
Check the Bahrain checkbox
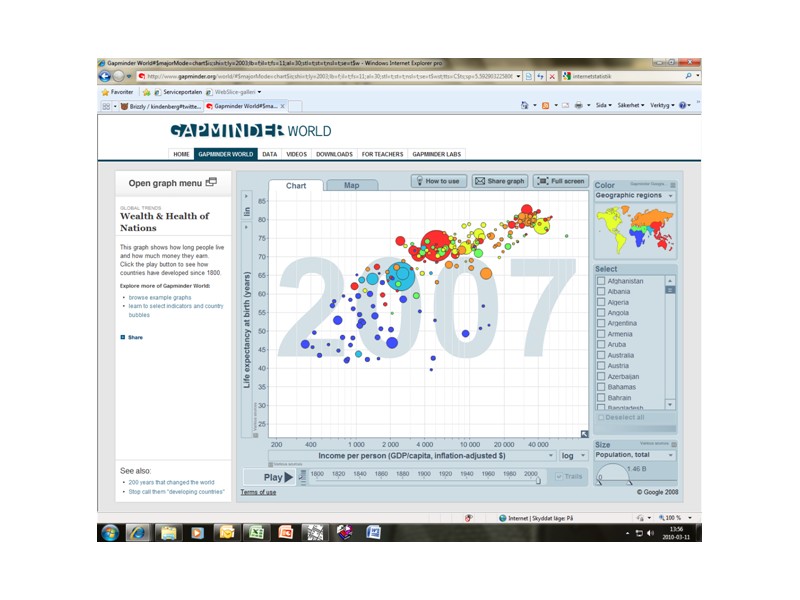[601, 397]
